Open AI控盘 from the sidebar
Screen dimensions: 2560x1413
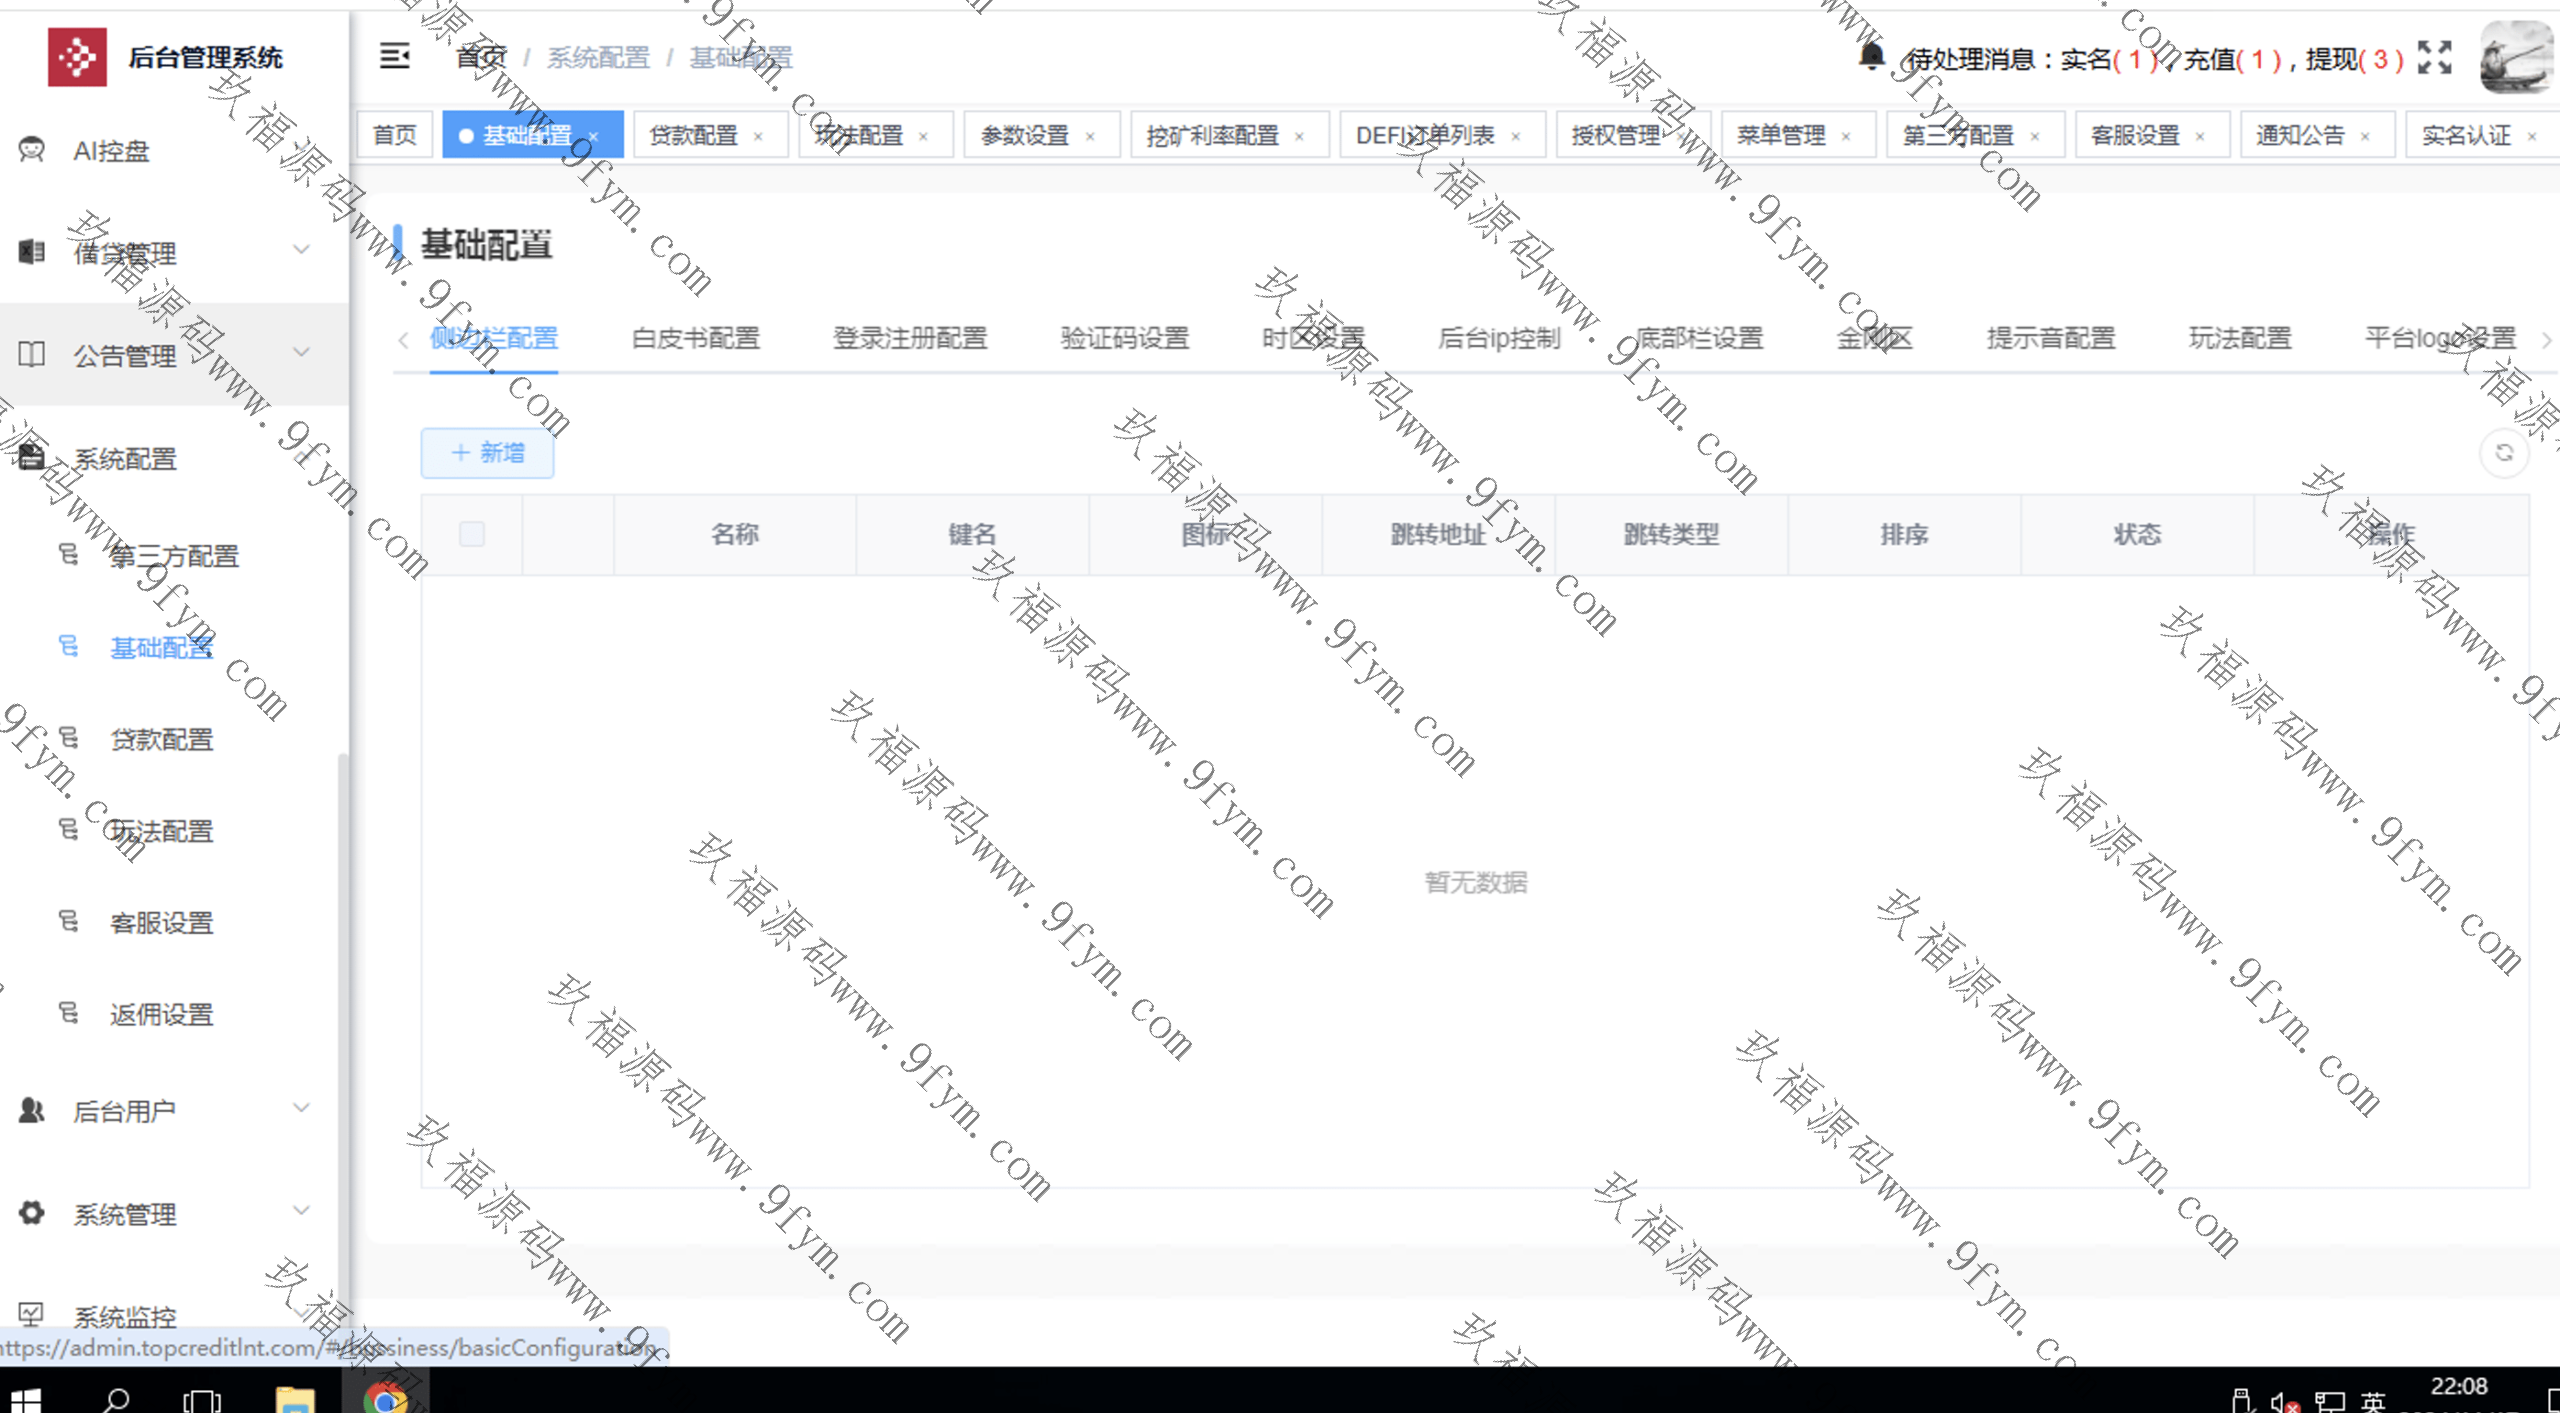pyautogui.click(x=110, y=151)
